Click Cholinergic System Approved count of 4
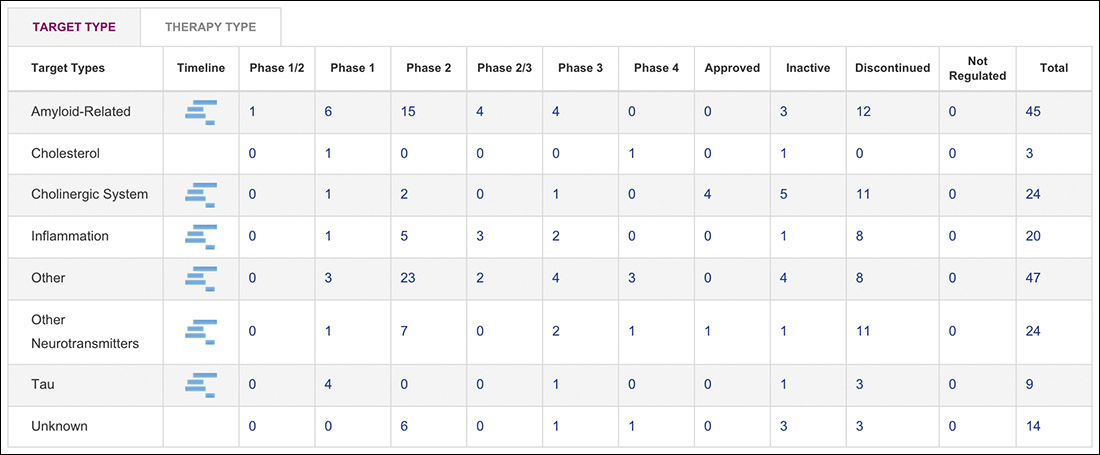Image resolution: width=1100 pixels, height=455 pixels. pos(708,194)
